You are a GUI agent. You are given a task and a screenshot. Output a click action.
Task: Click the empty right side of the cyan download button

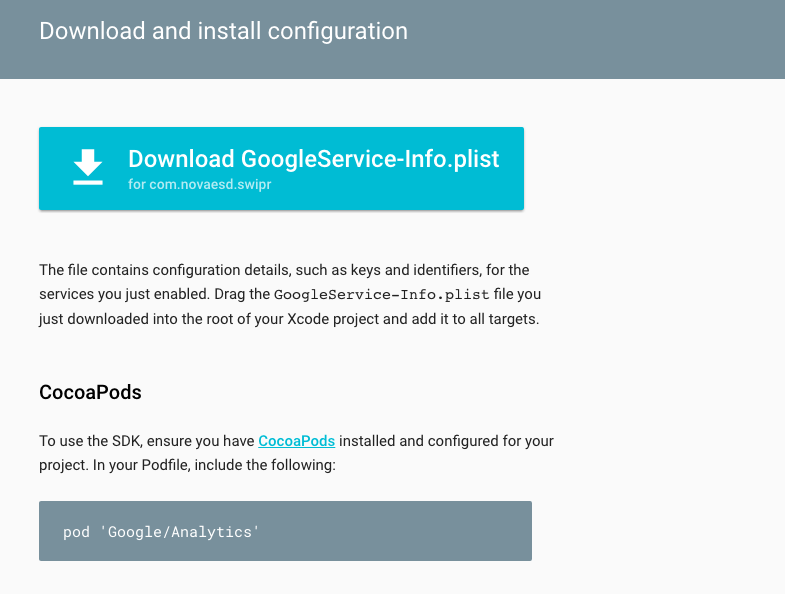pyautogui.click(x=512, y=168)
